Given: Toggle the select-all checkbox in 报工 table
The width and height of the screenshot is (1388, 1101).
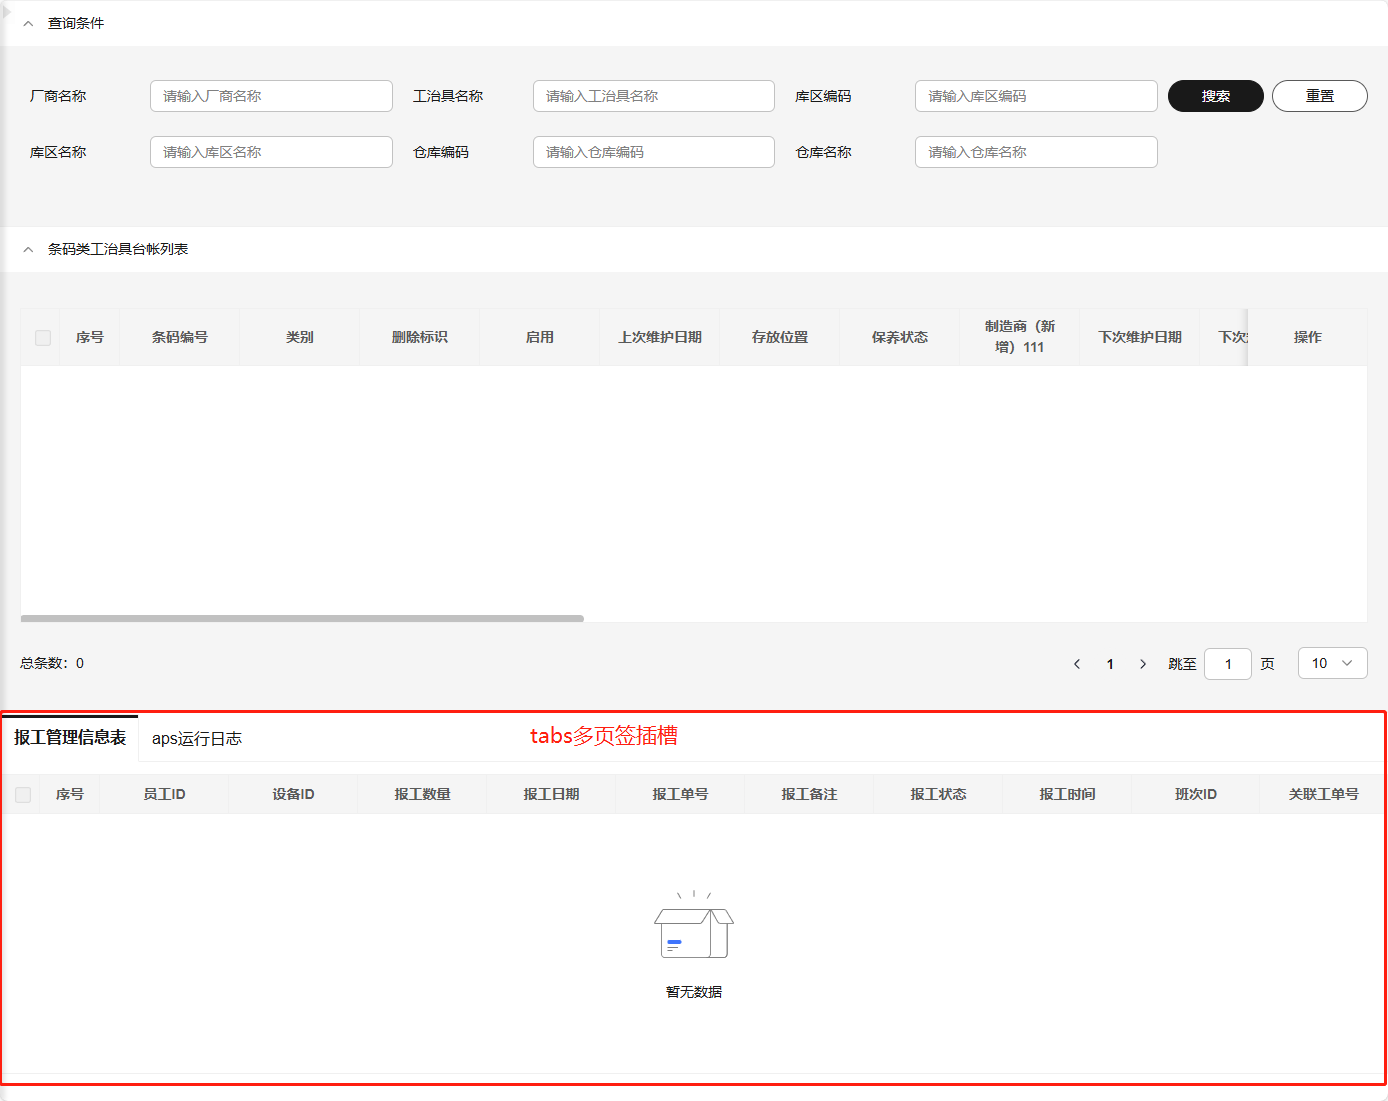Looking at the screenshot, I should 23,795.
